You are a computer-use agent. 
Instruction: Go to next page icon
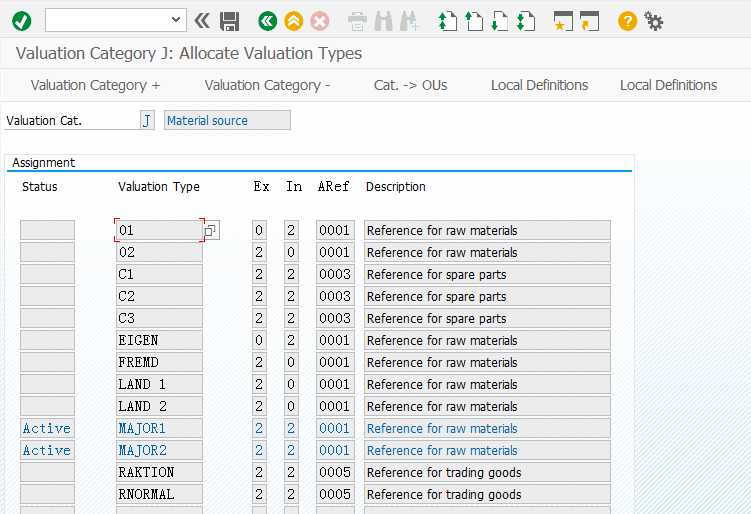[500, 21]
